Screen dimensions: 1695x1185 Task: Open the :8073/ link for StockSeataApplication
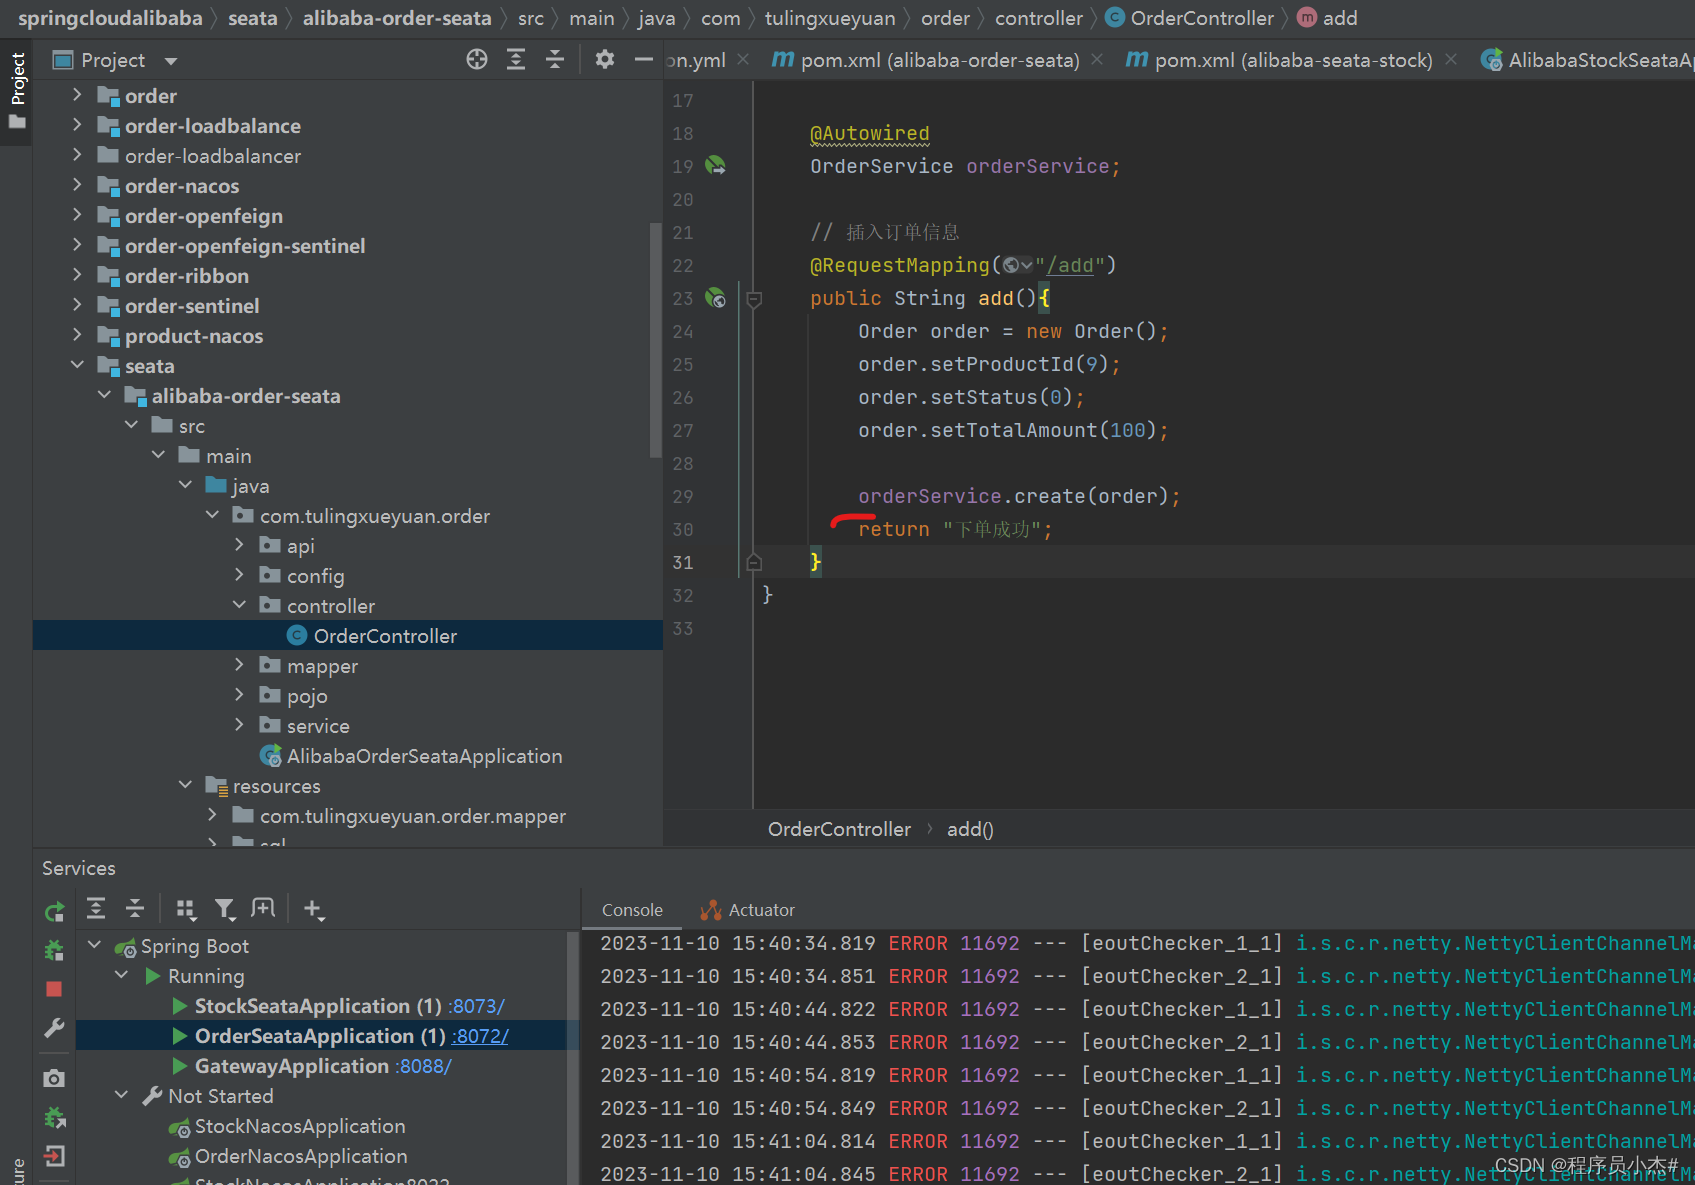pos(476,1006)
